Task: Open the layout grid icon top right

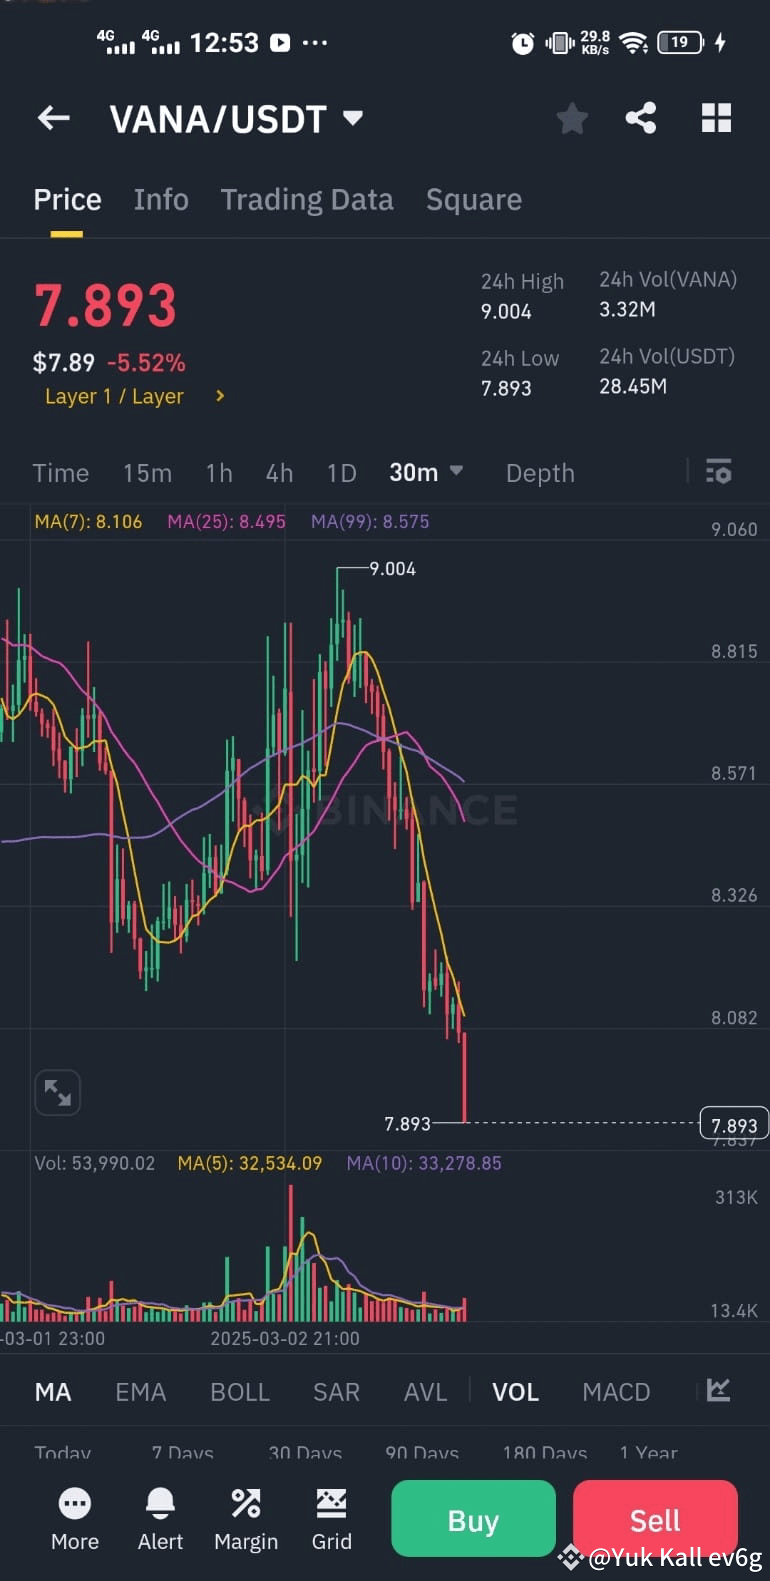Action: (716, 118)
